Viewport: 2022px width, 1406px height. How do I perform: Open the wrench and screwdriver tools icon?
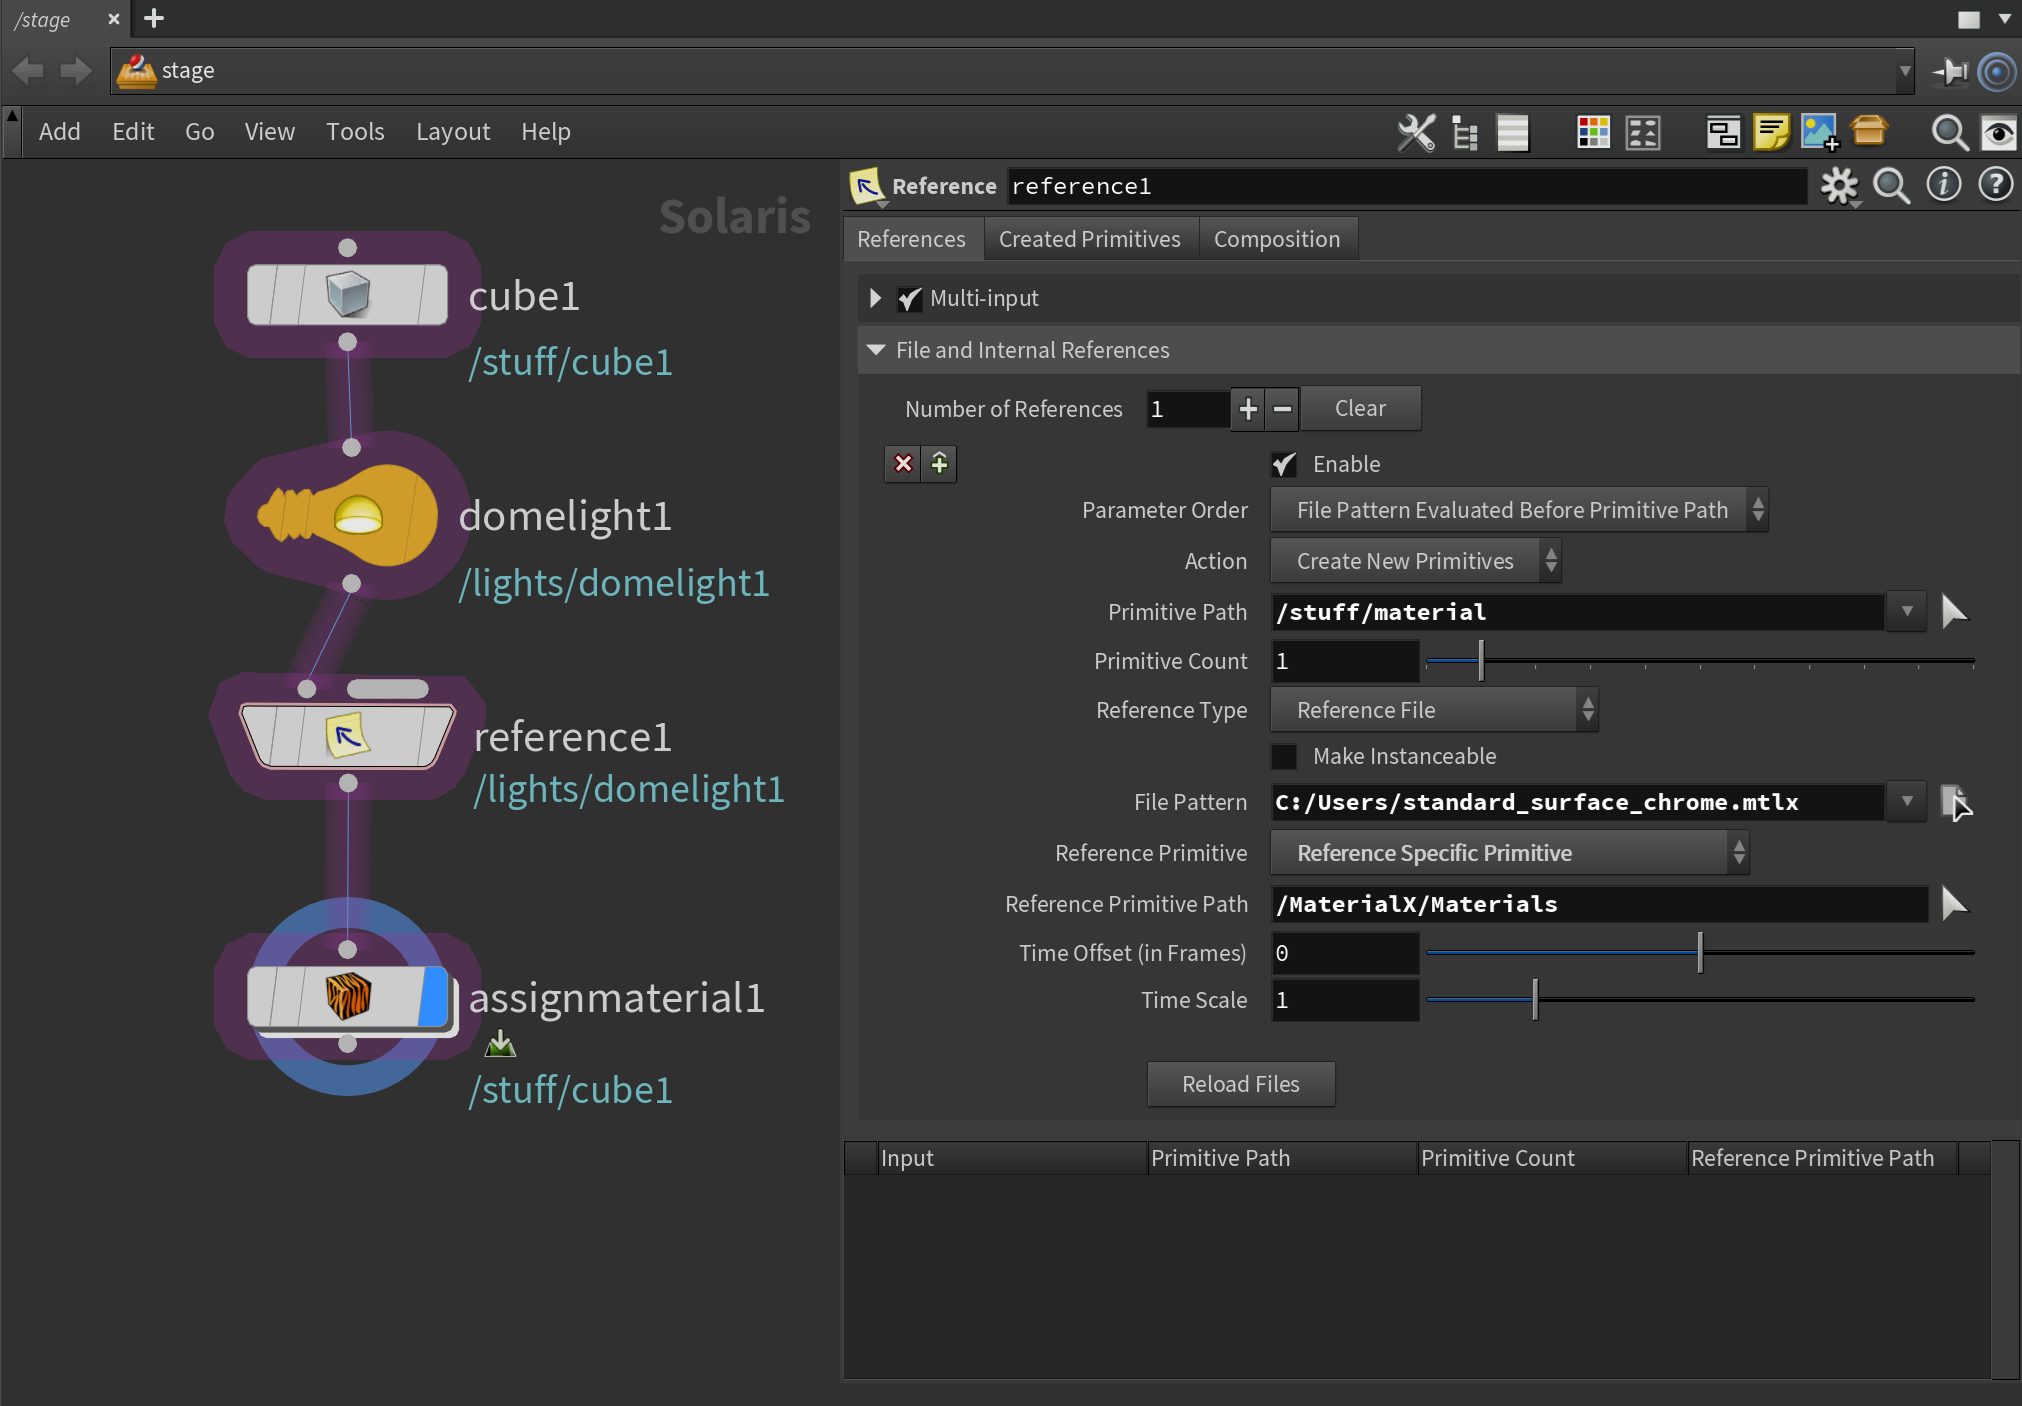pos(1416,132)
